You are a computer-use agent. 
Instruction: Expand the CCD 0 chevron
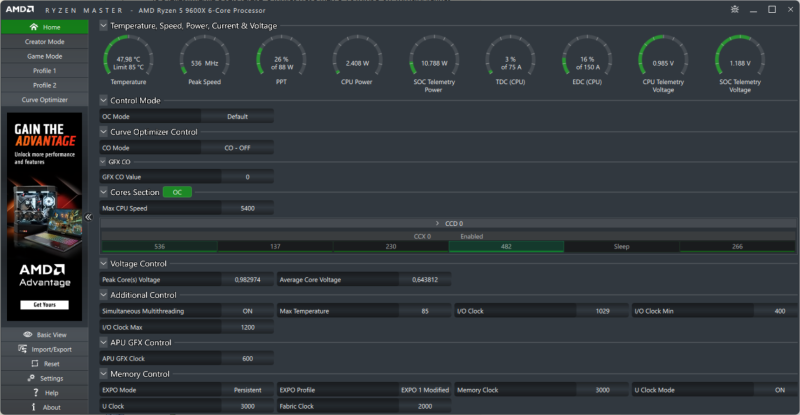(437, 223)
